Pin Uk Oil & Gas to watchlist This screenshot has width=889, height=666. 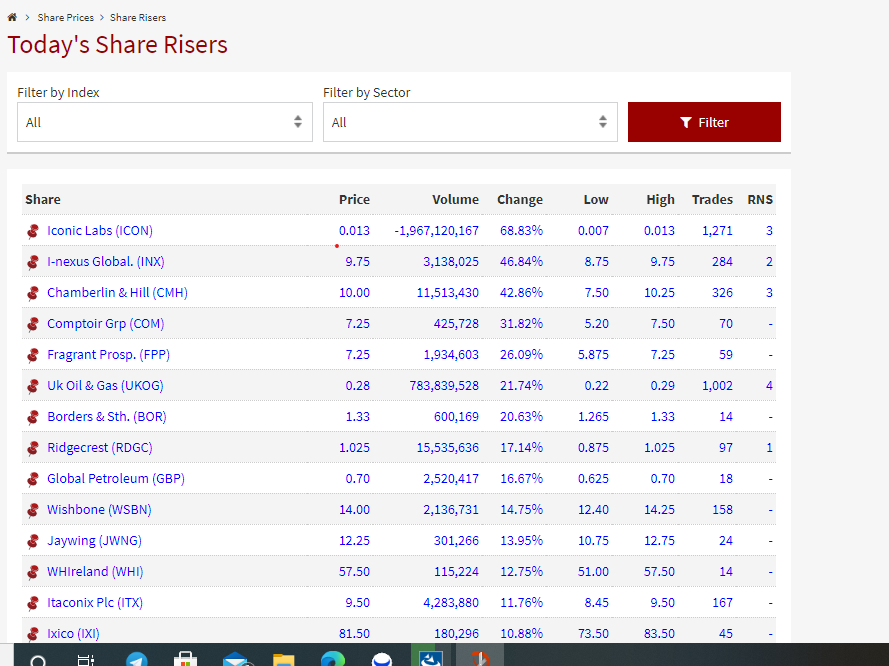(33, 386)
